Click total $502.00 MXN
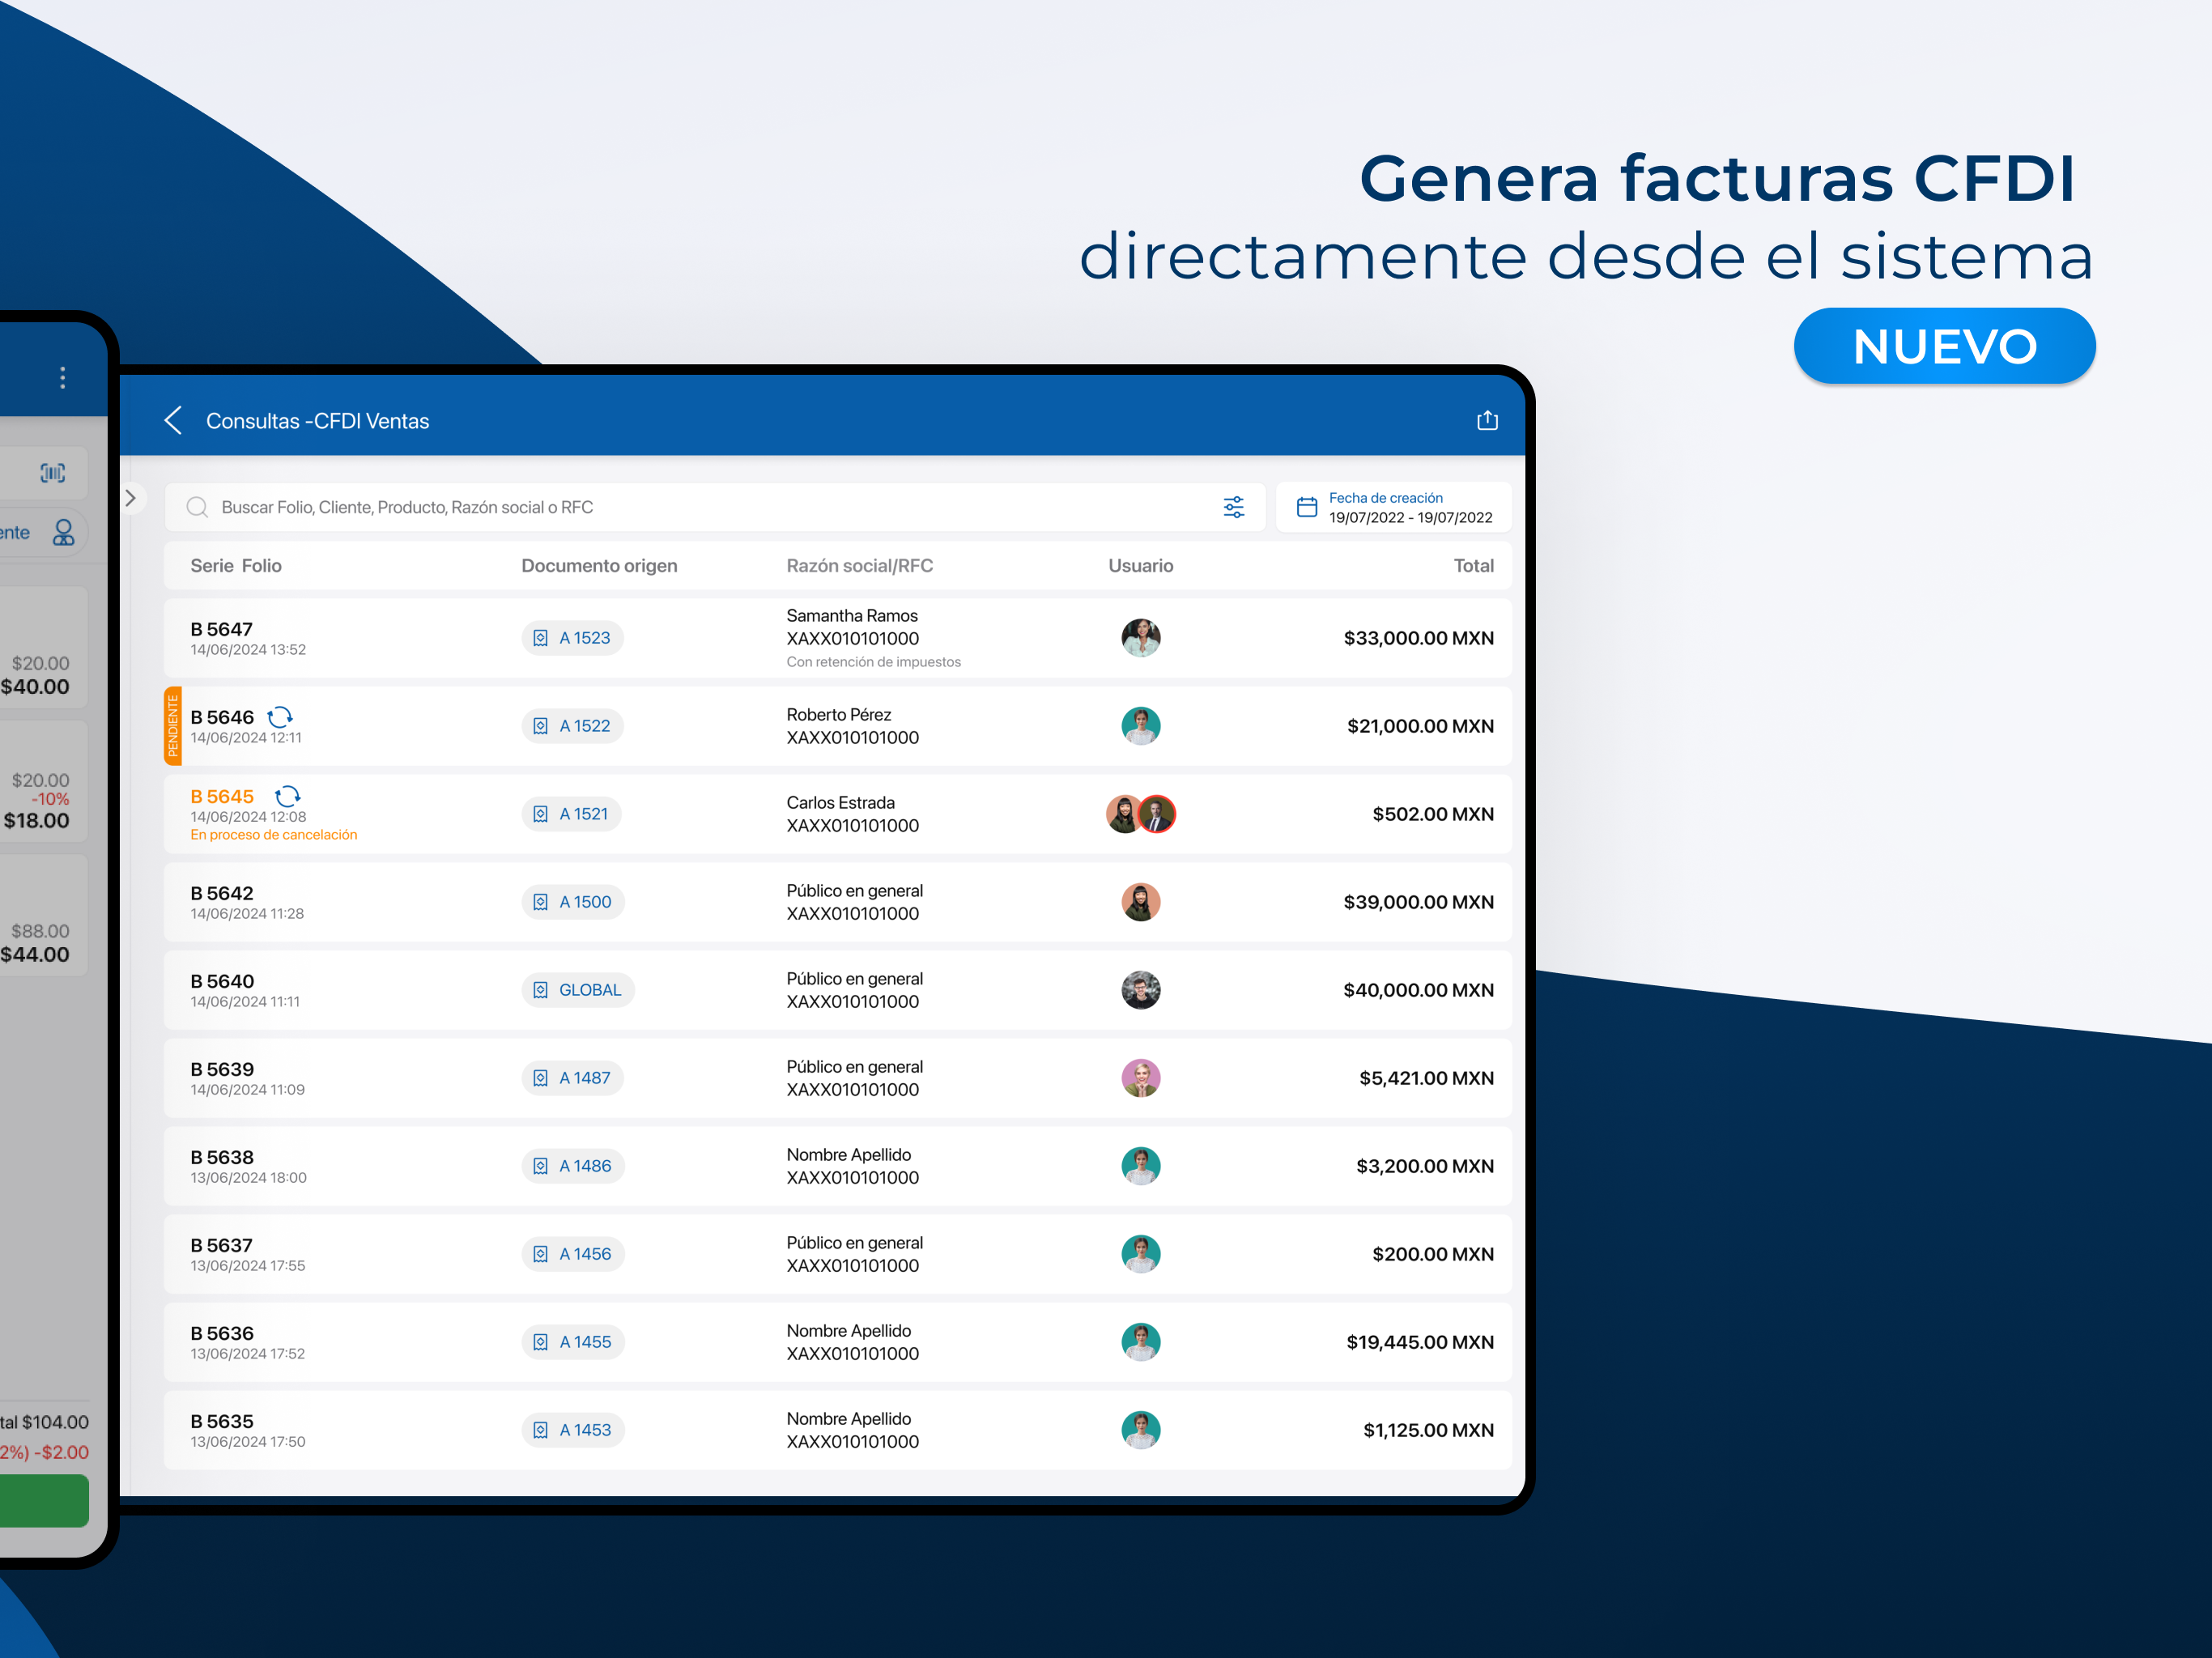Screen dimensions: 2212x1658 tap(1433, 814)
